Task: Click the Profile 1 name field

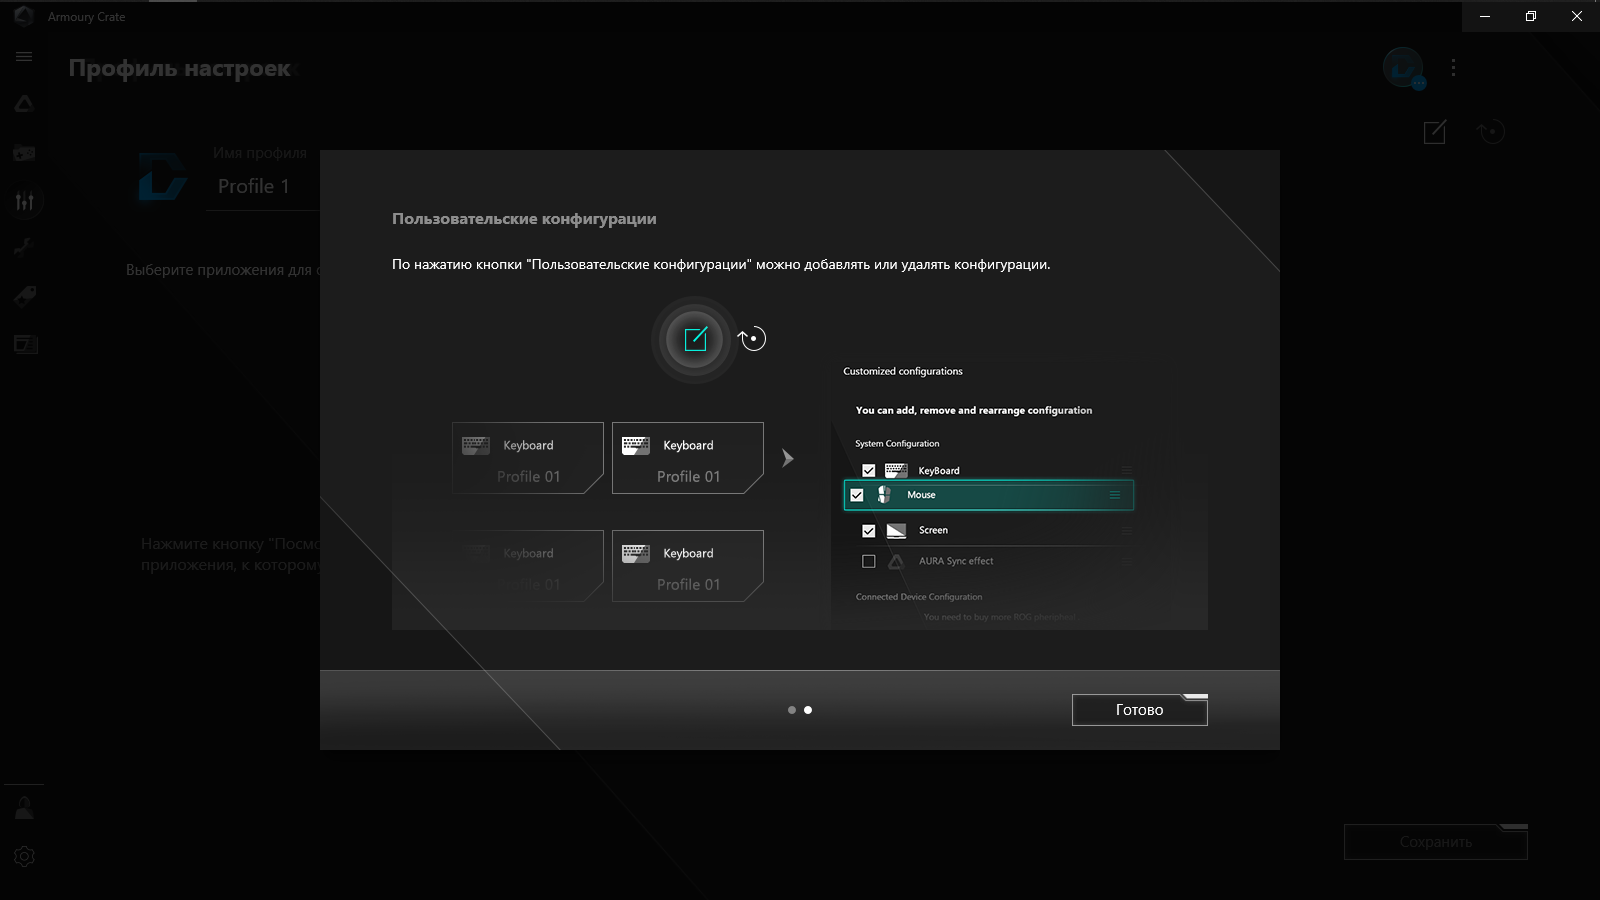Action: click(x=263, y=187)
